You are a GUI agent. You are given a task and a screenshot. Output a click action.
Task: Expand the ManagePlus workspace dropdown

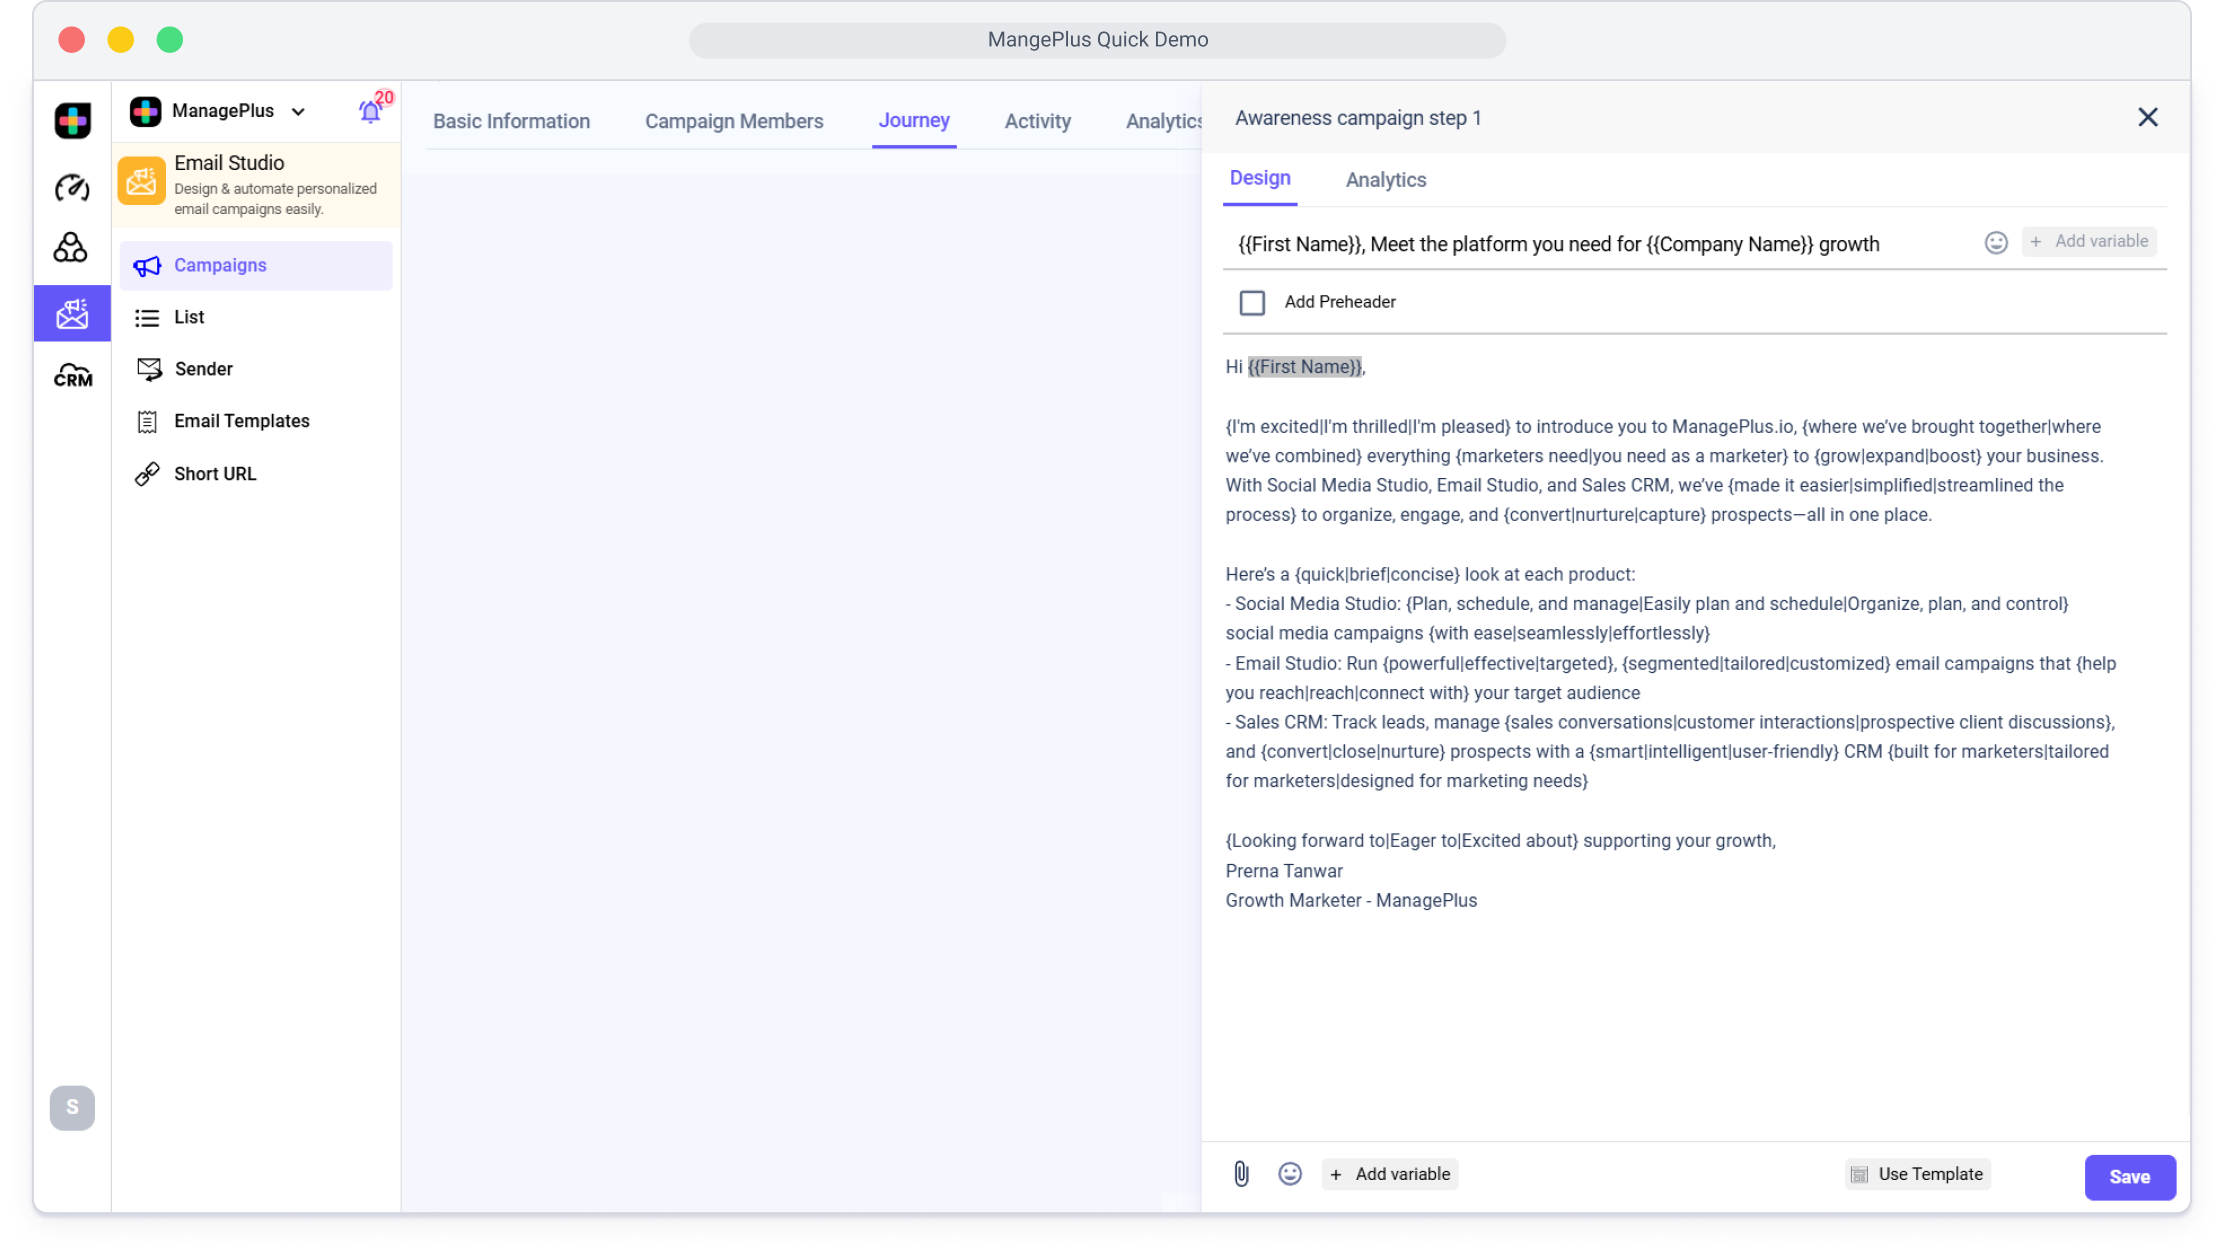(x=298, y=112)
